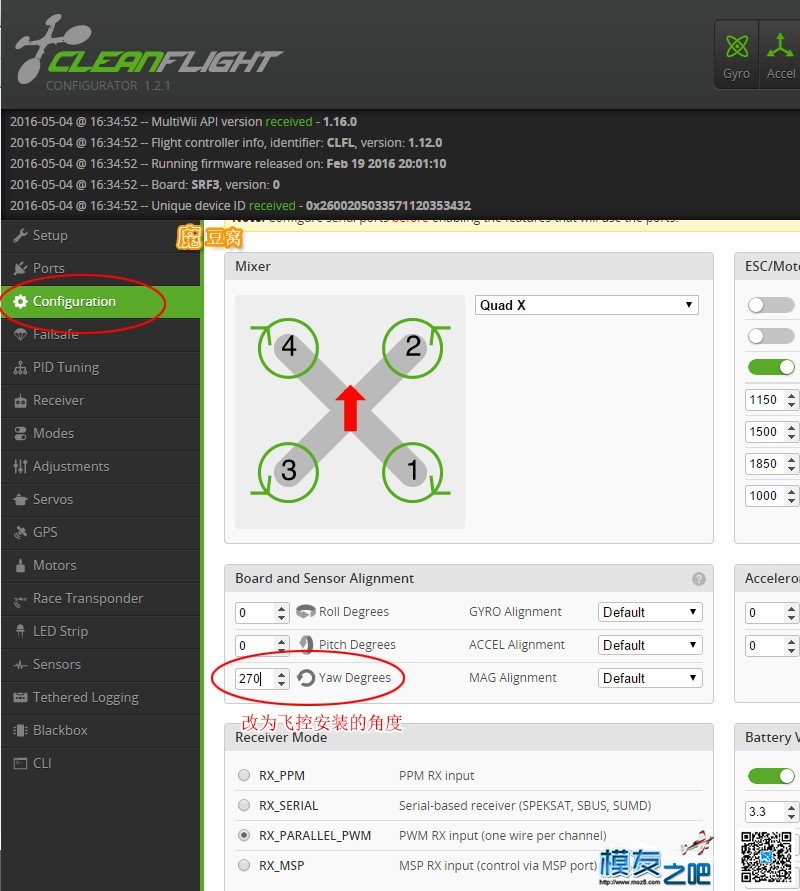The width and height of the screenshot is (800, 891).
Task: Click the Quad X mixer diagram
Action: point(350,411)
